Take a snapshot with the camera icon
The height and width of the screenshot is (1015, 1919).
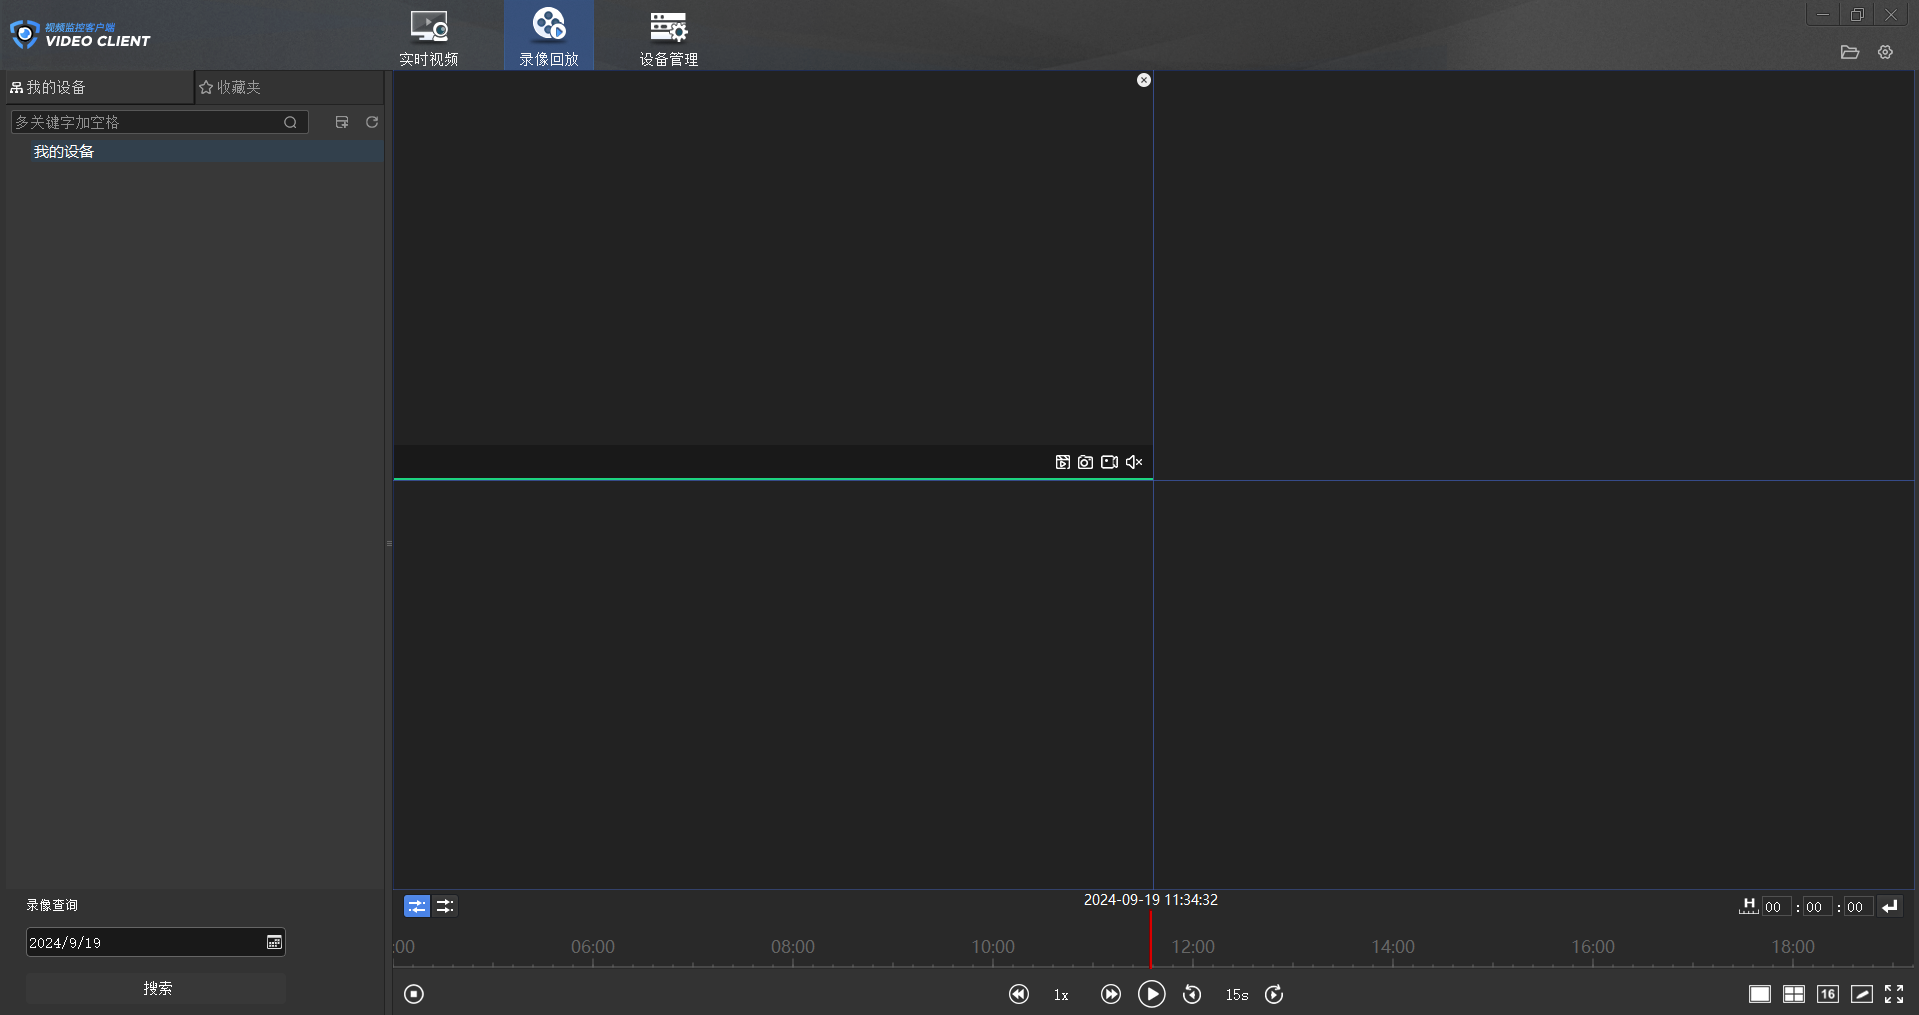tap(1086, 462)
